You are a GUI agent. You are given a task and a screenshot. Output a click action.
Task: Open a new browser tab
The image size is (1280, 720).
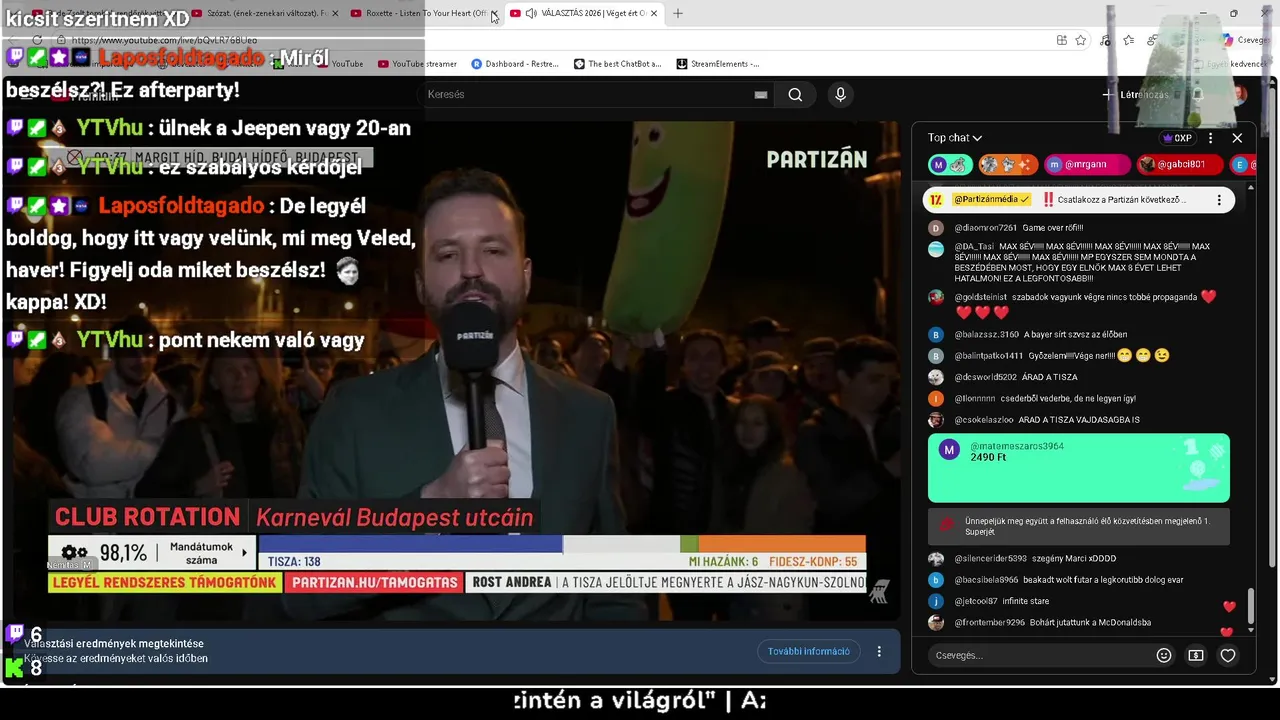click(678, 13)
